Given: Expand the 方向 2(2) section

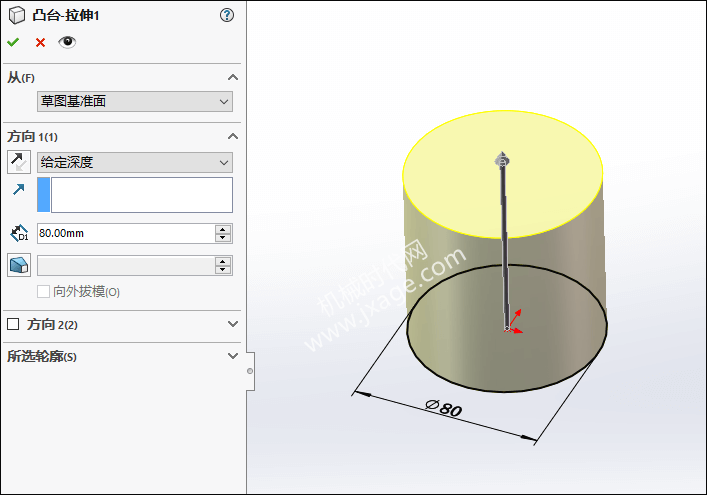Looking at the screenshot, I should click(233, 324).
